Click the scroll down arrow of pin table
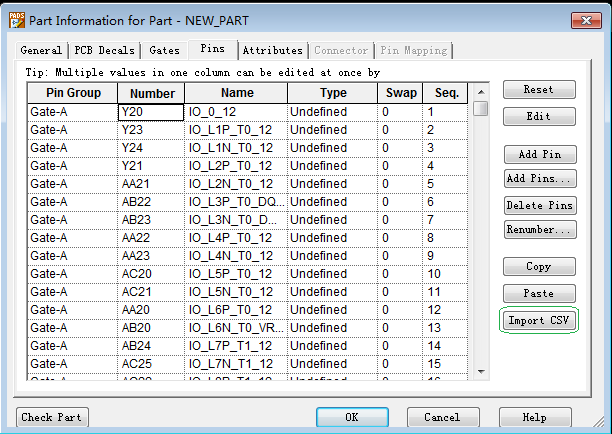 (x=481, y=372)
